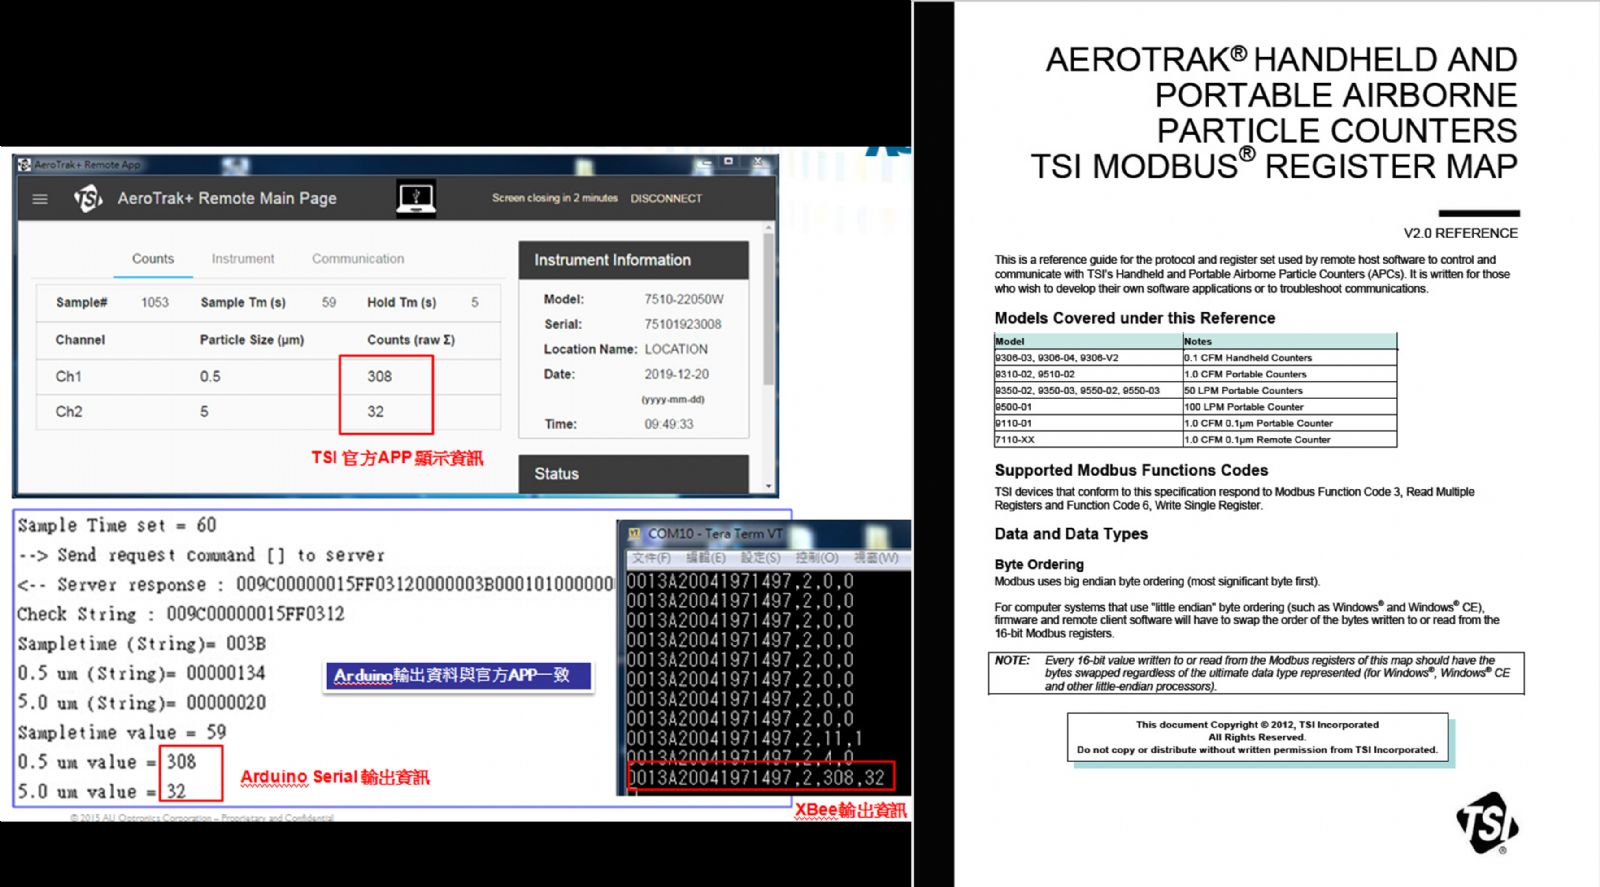Screen dimensions: 1600x887
Task: Switch to the Instrument tab
Action: coord(243,259)
